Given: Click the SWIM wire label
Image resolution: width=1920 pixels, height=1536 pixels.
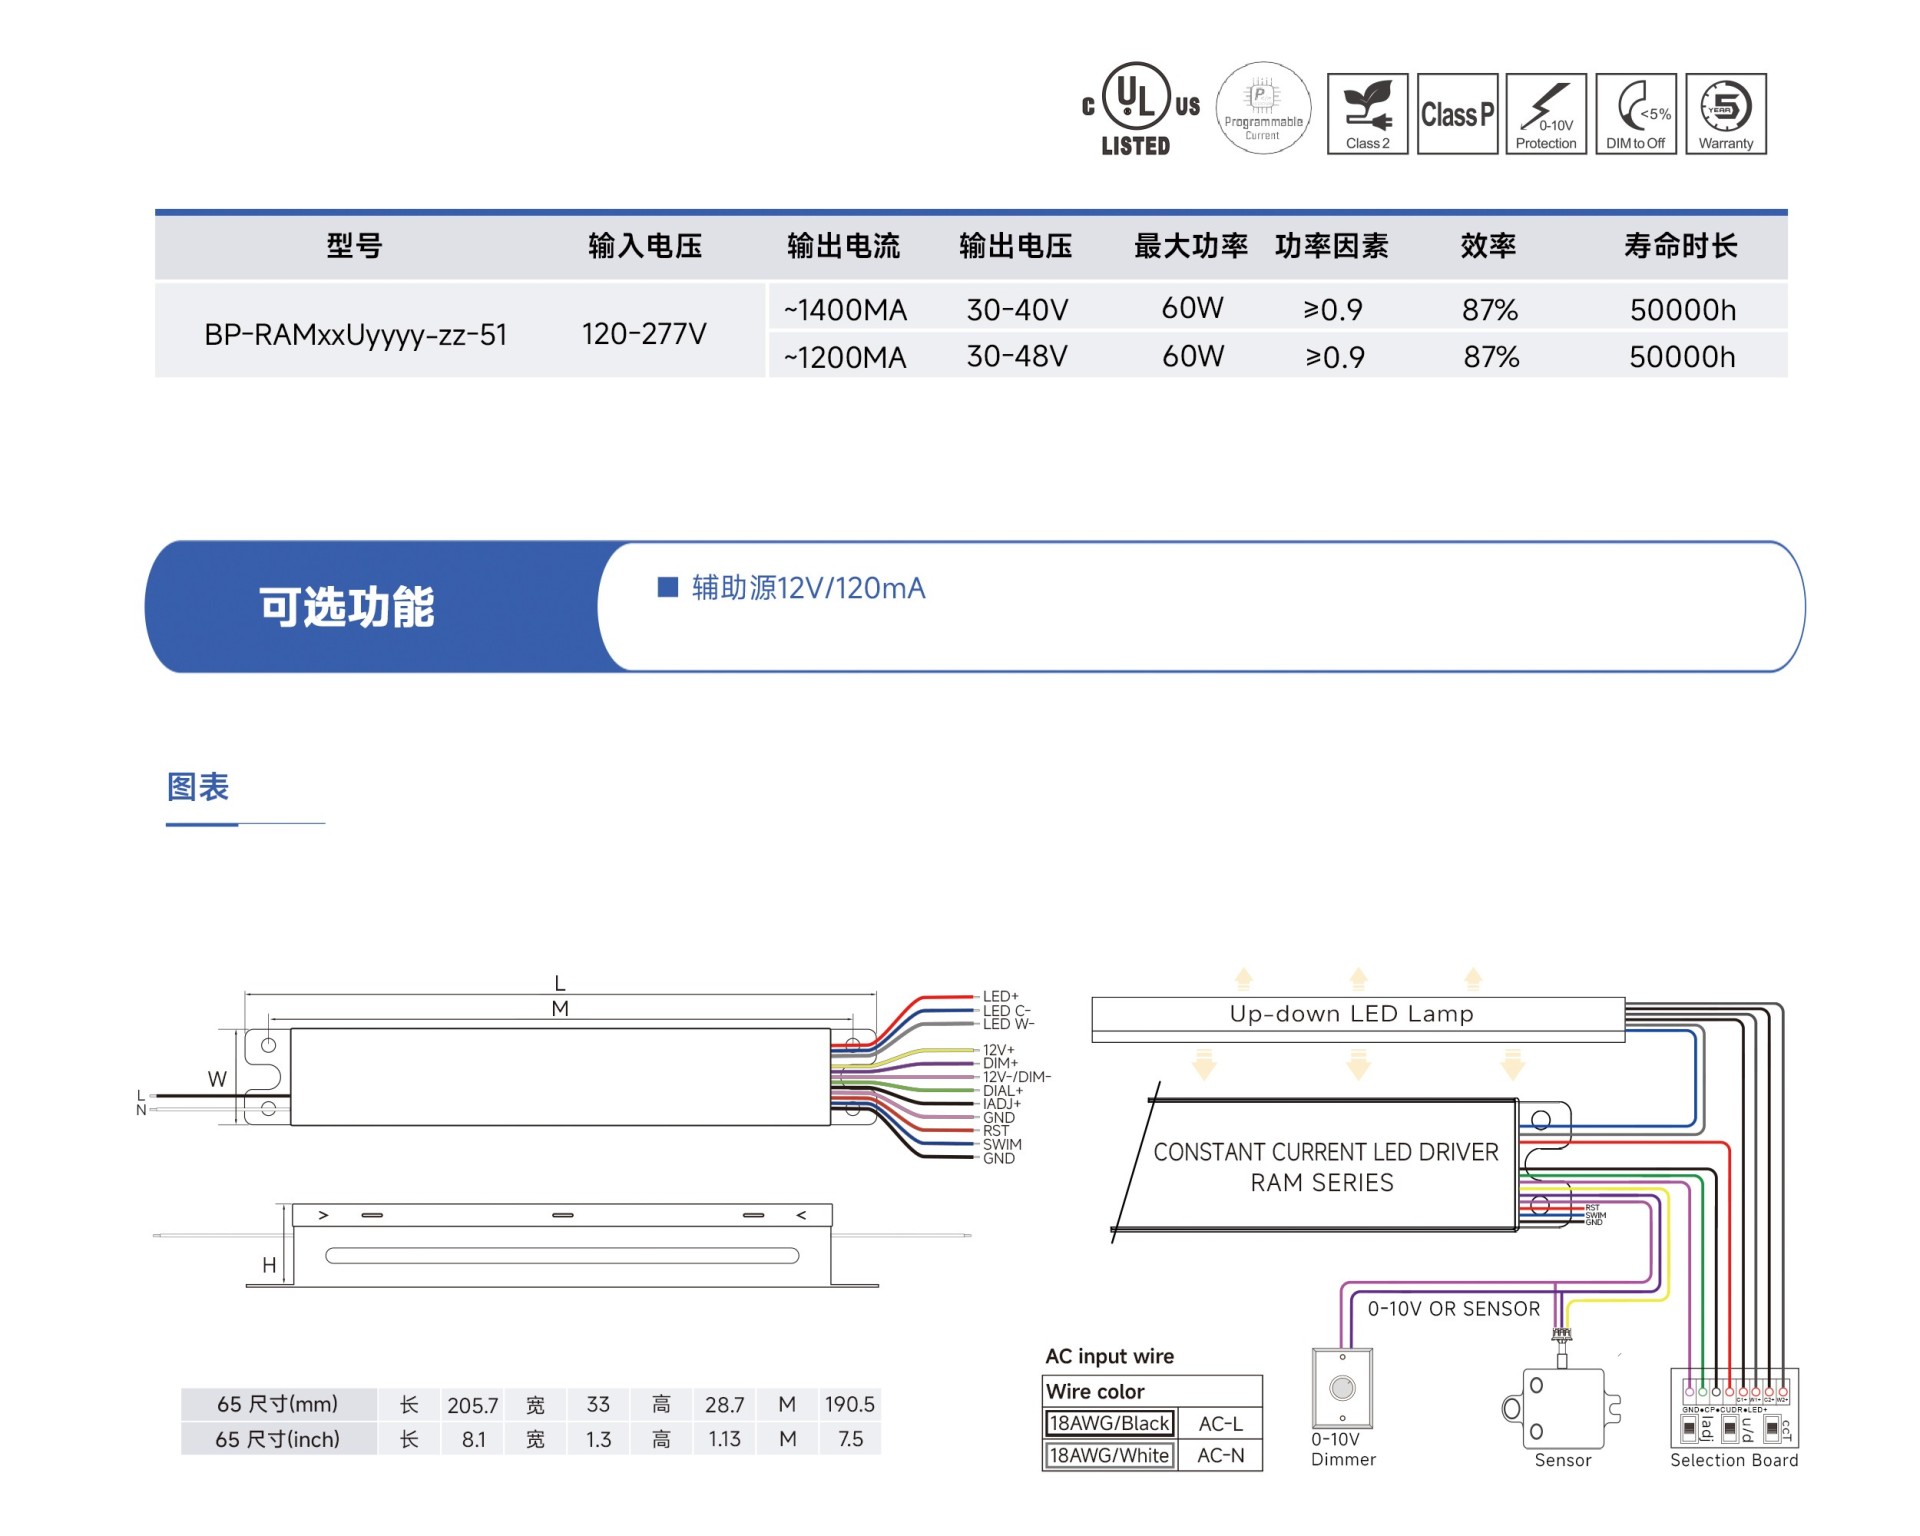Looking at the screenshot, I should (x=1002, y=1144).
